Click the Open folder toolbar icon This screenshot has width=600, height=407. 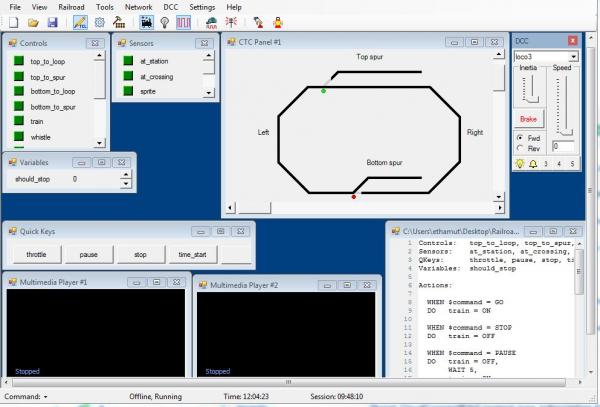[x=33, y=21]
